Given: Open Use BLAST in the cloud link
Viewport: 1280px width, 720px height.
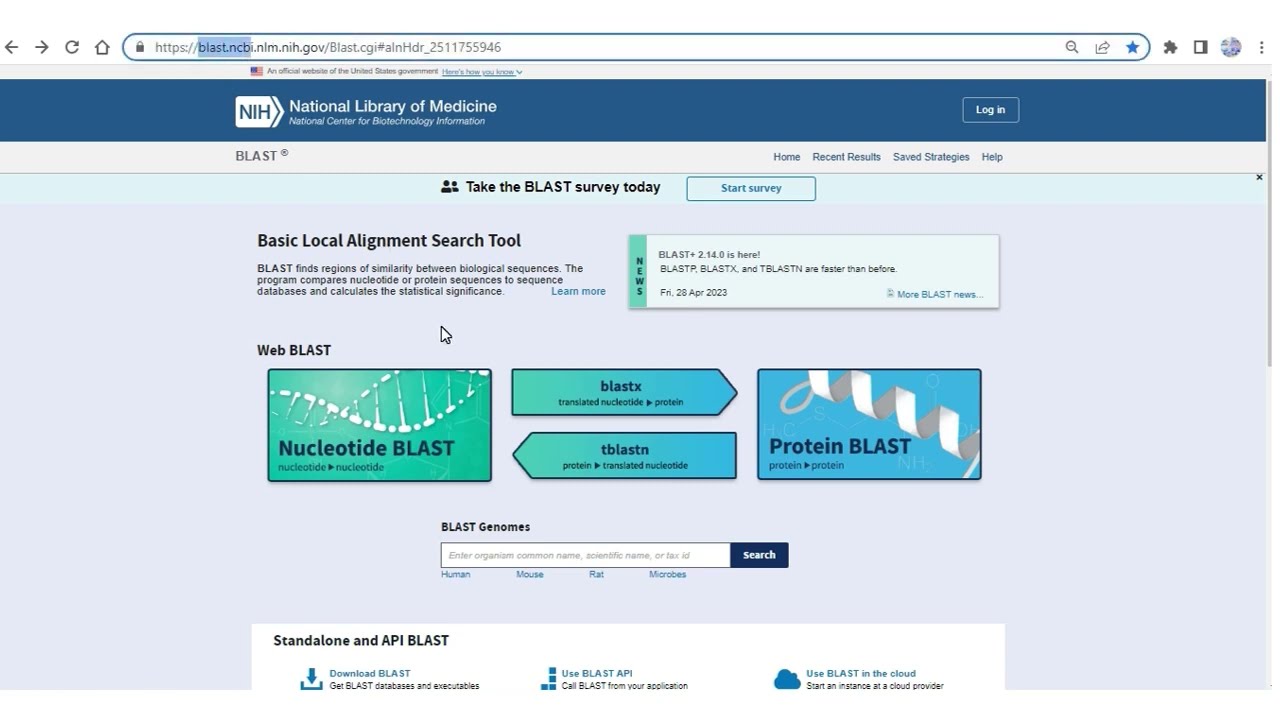Looking at the screenshot, I should tap(861, 673).
